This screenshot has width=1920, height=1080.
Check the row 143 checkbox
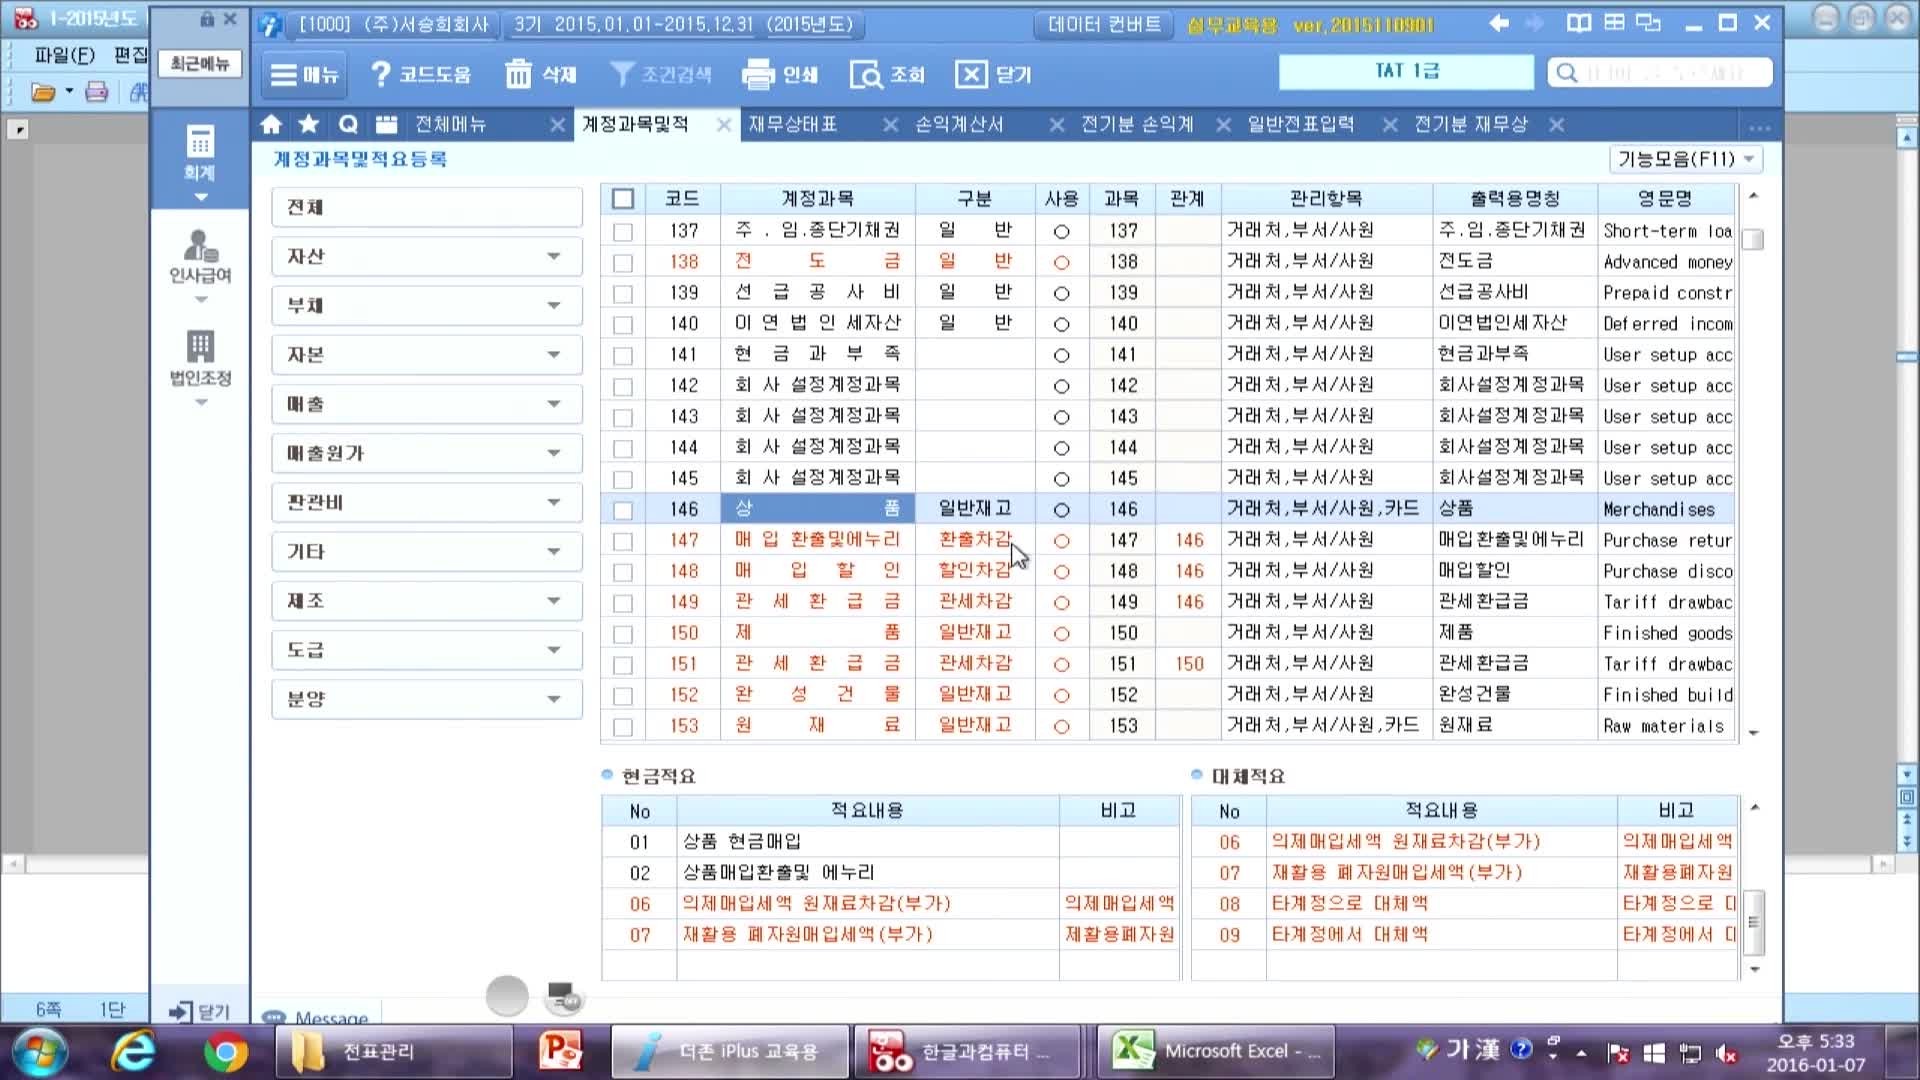pos(623,417)
